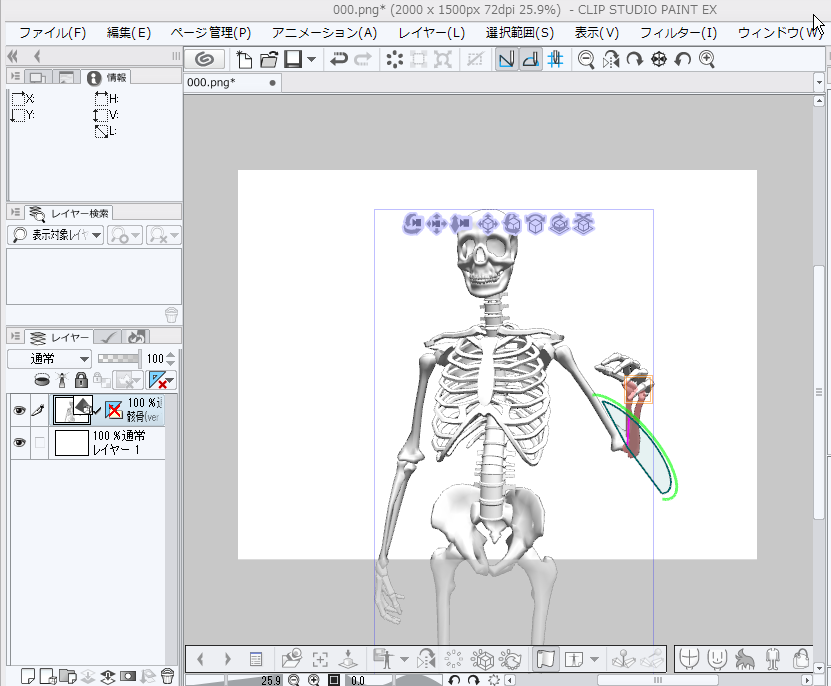The width and height of the screenshot is (831, 686).
Task: Open the ファイル(F) menu
Action: [52, 33]
